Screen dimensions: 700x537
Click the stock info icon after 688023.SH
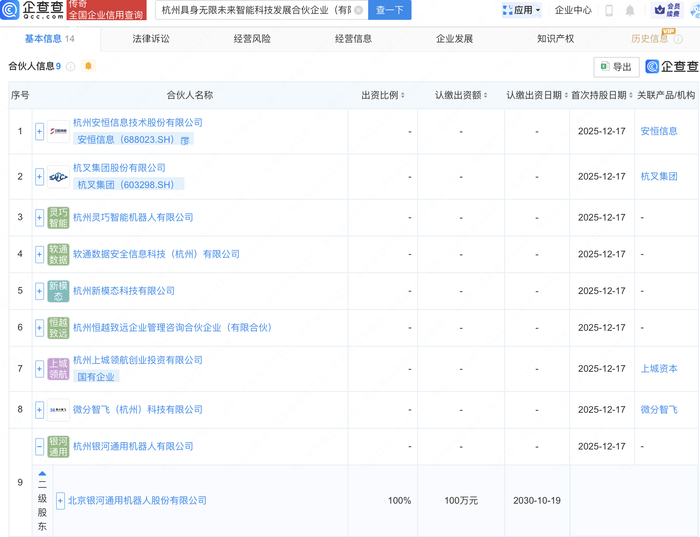184,141
